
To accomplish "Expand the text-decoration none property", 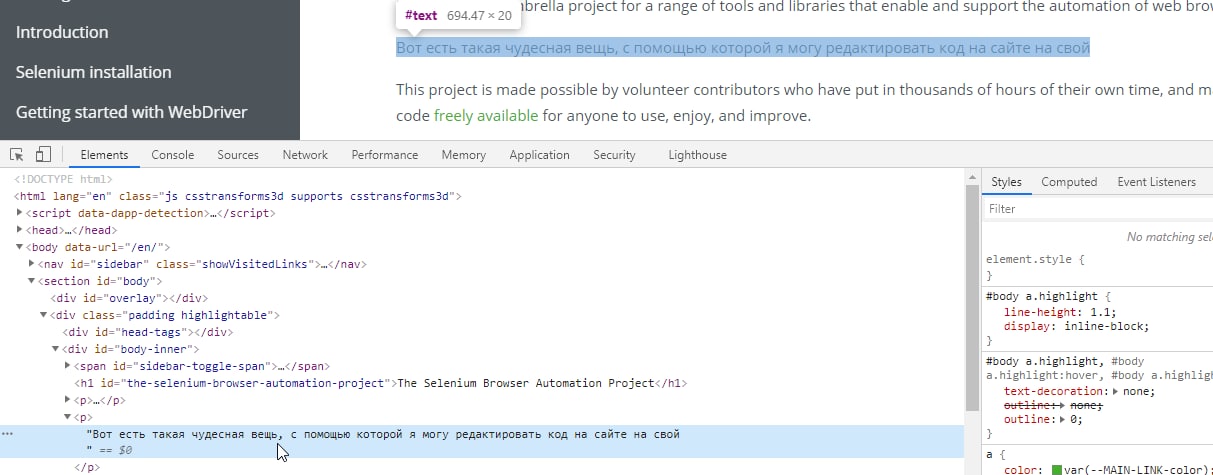I will pos(1116,392).
